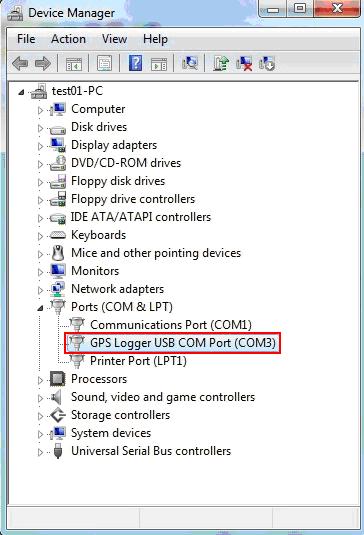
Task: Open the Action menu
Action: tap(68, 39)
